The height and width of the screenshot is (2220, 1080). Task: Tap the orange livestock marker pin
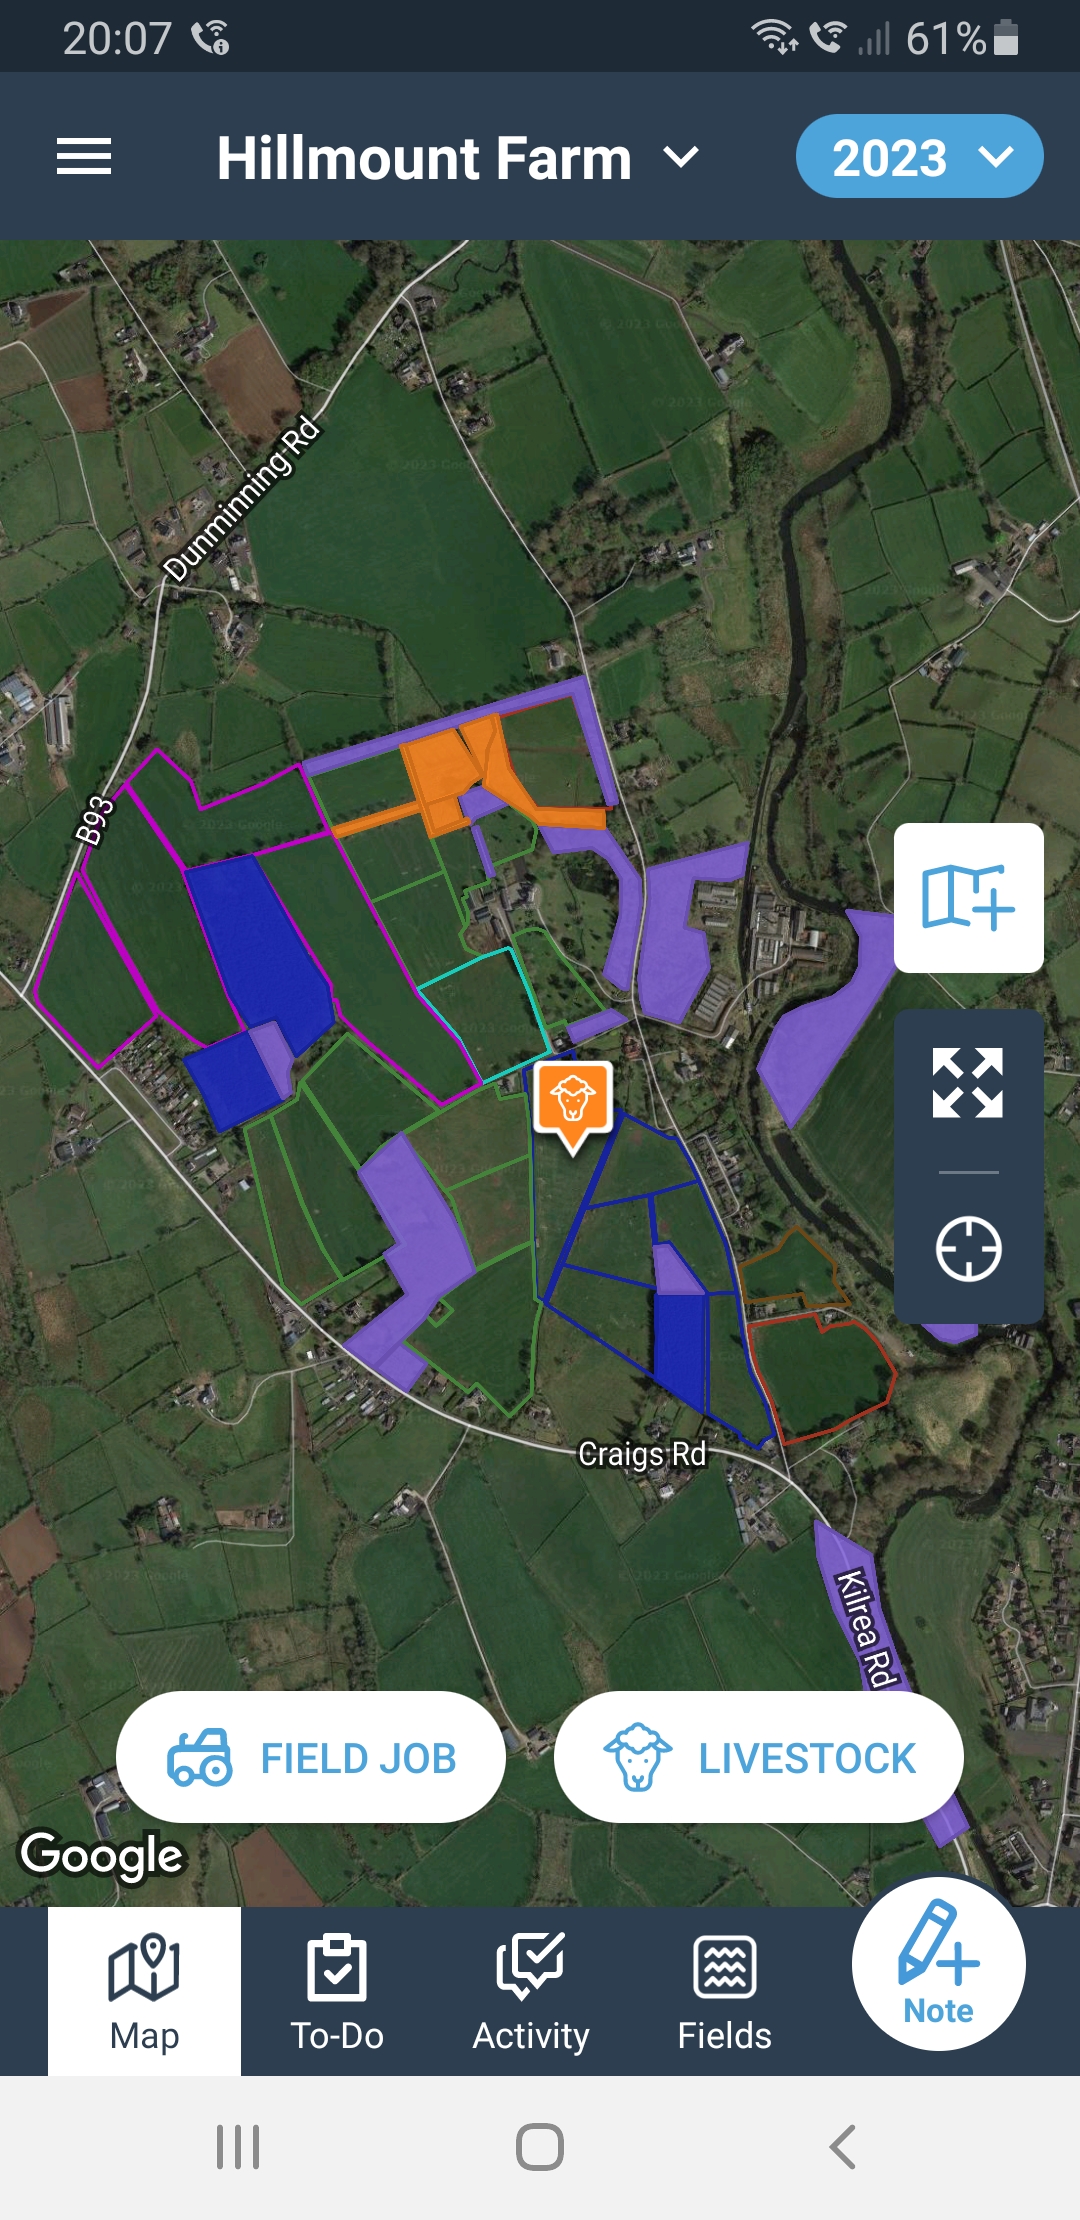tap(573, 1105)
